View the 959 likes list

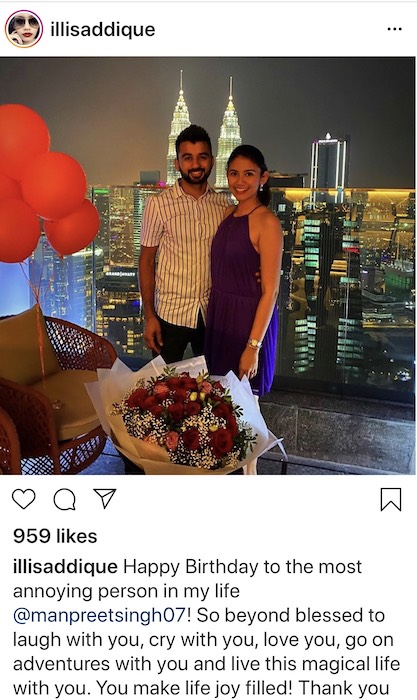pyautogui.click(x=55, y=536)
